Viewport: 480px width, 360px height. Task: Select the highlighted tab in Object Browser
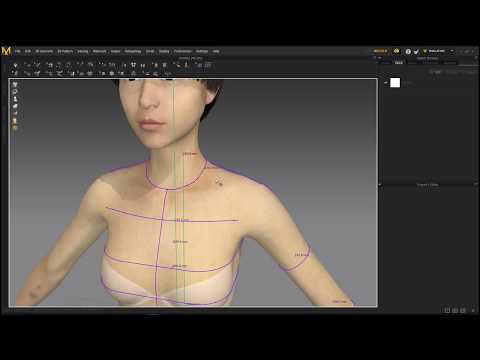[399, 63]
